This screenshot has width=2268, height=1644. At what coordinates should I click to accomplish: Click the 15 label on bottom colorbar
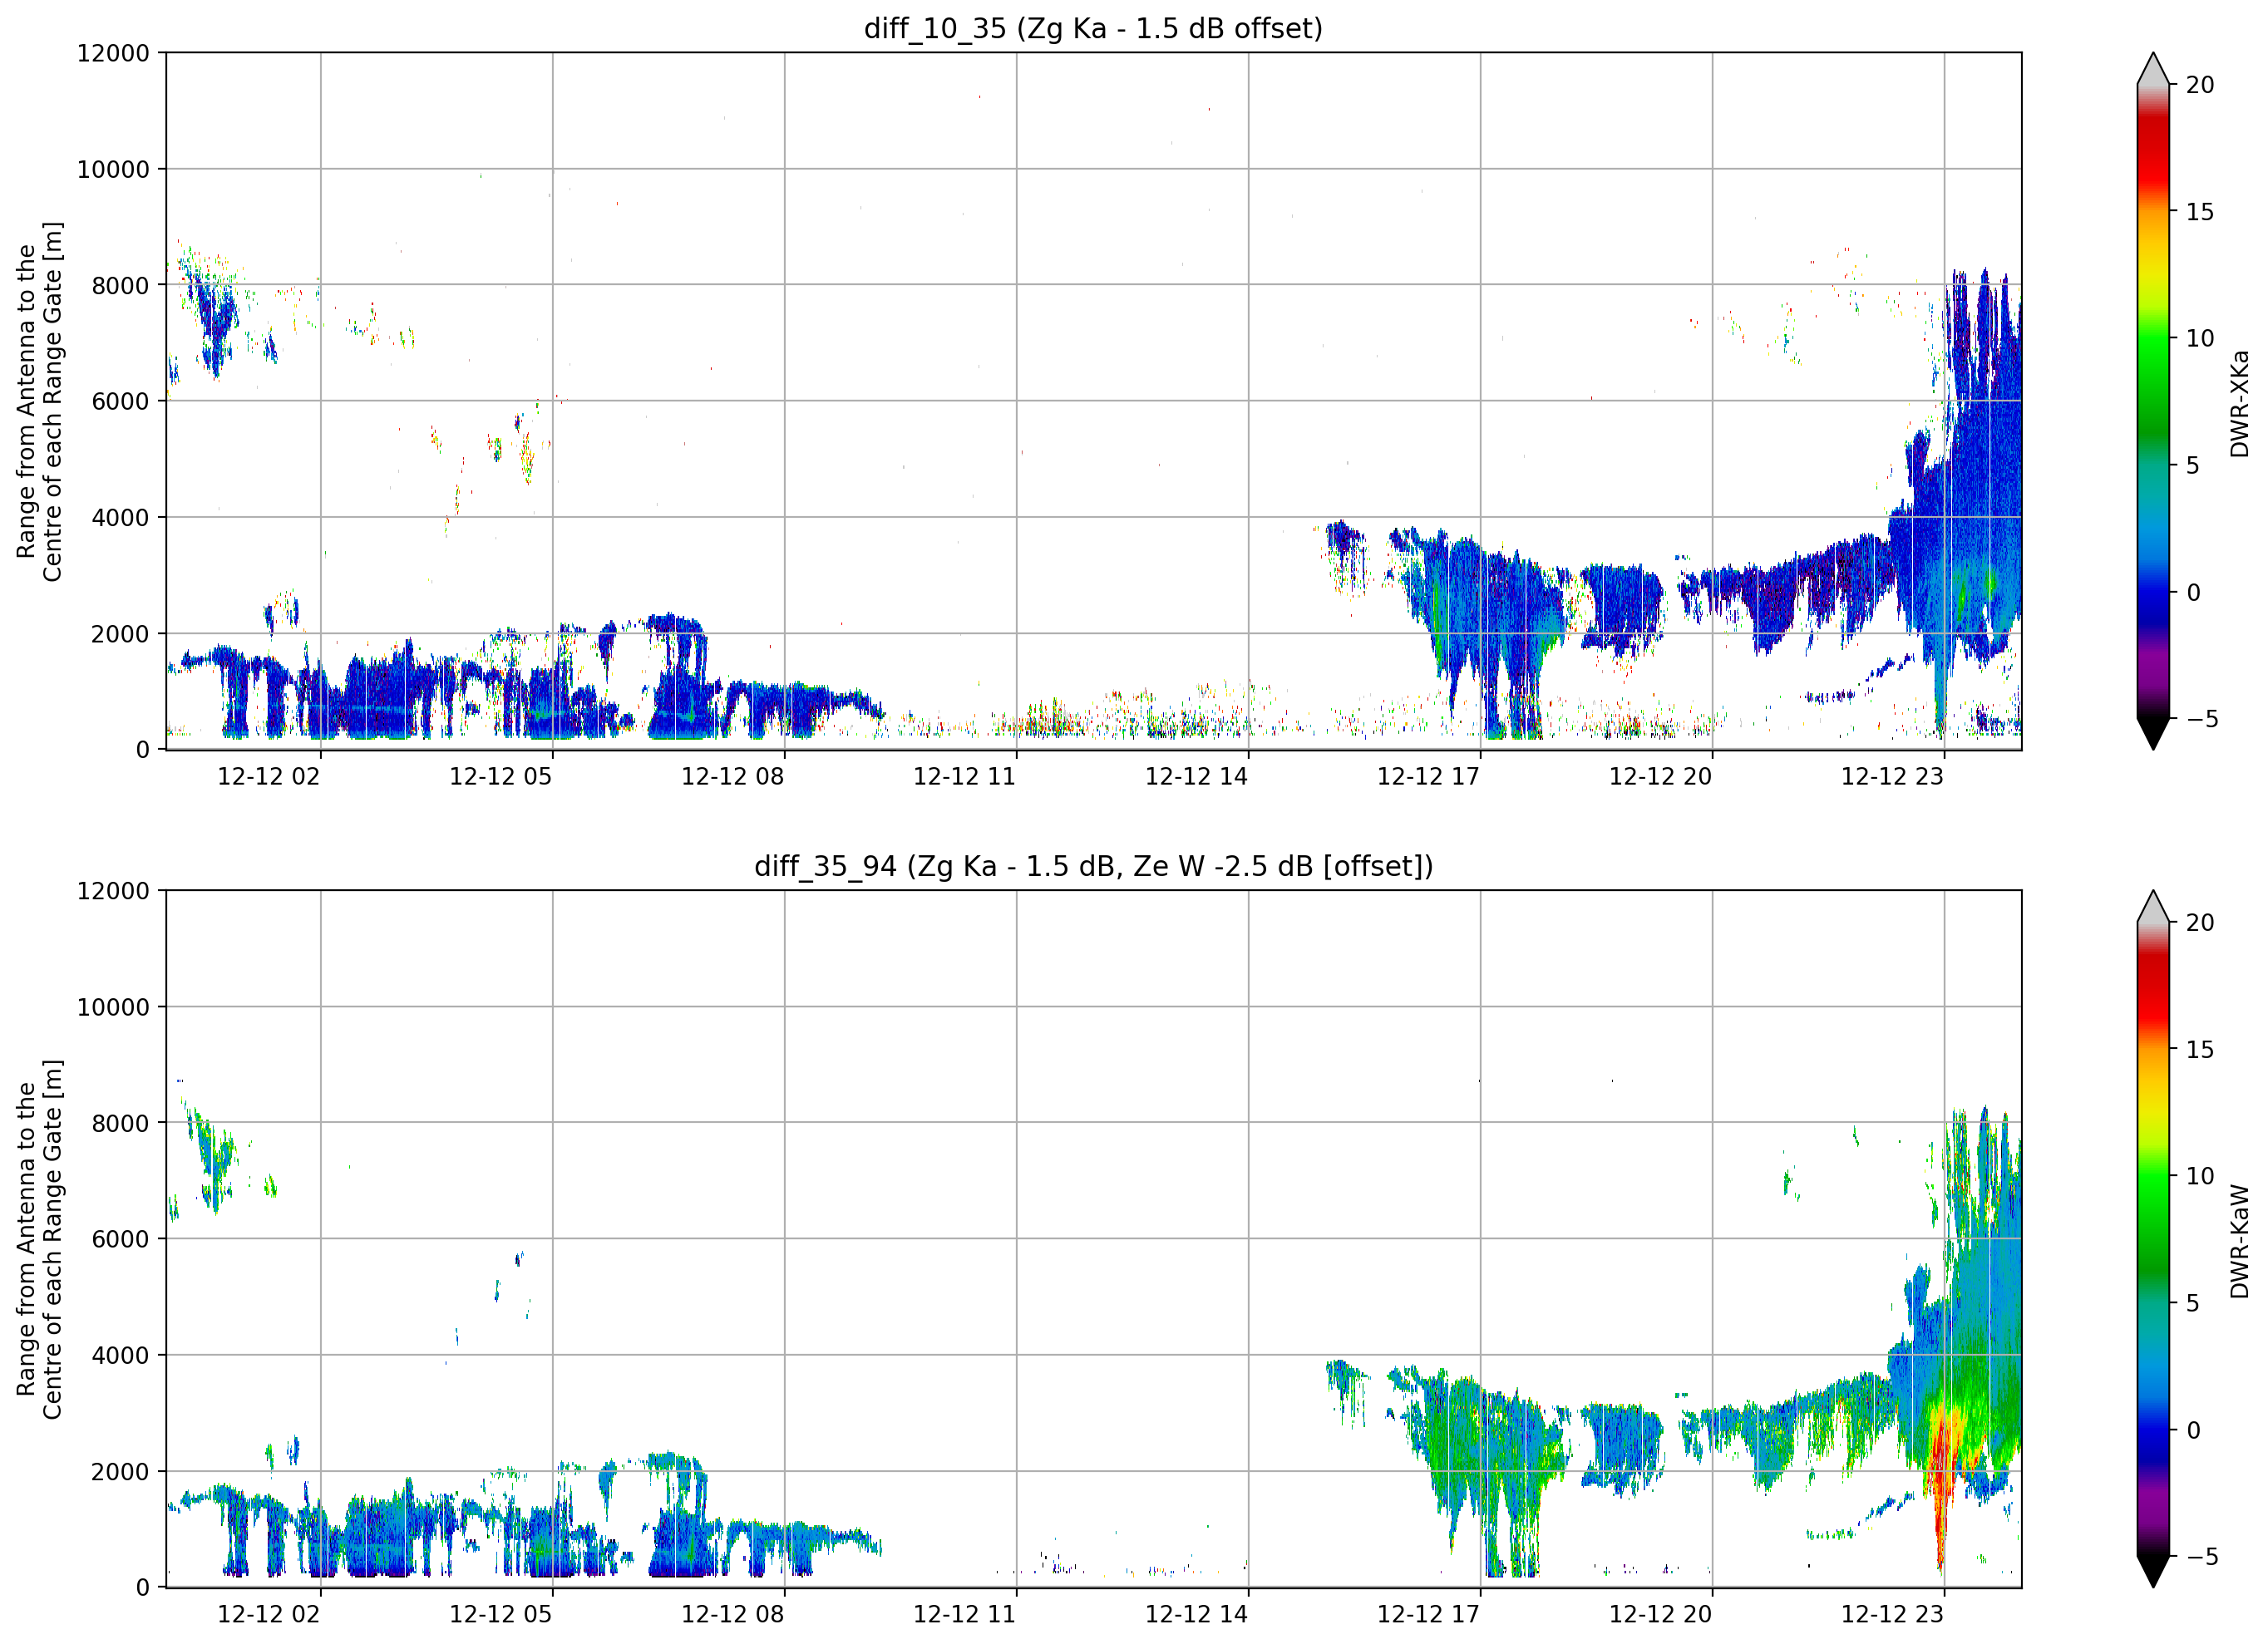pos(2200,1050)
